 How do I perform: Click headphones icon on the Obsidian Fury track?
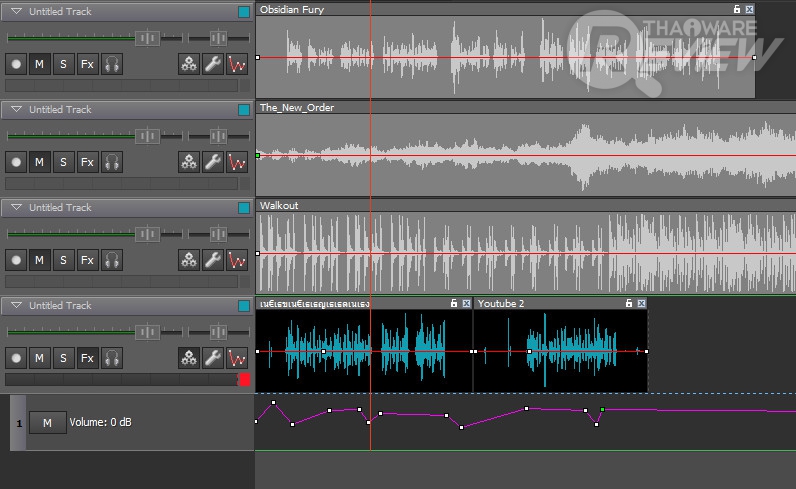tap(112, 64)
